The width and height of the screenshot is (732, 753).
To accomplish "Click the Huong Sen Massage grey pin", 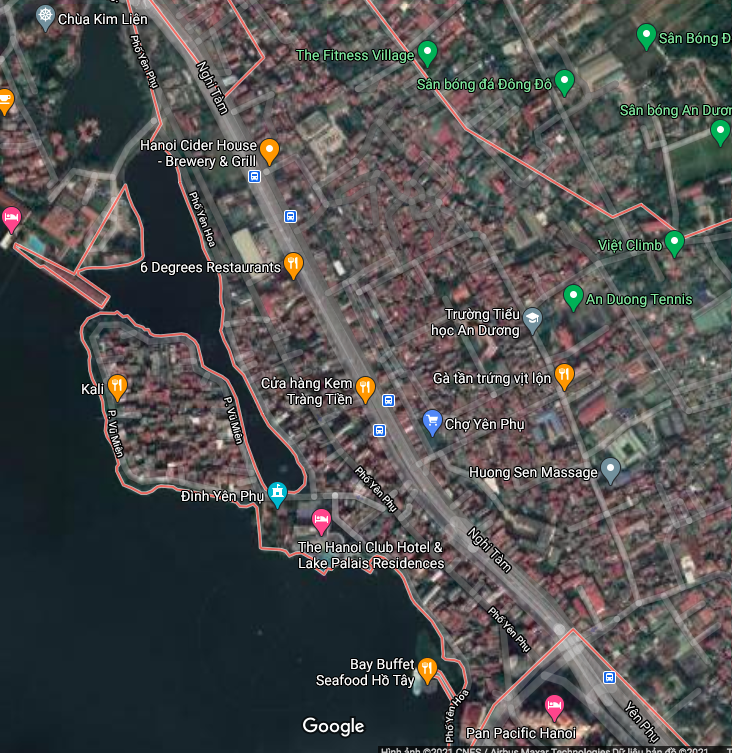I will tap(610, 471).
